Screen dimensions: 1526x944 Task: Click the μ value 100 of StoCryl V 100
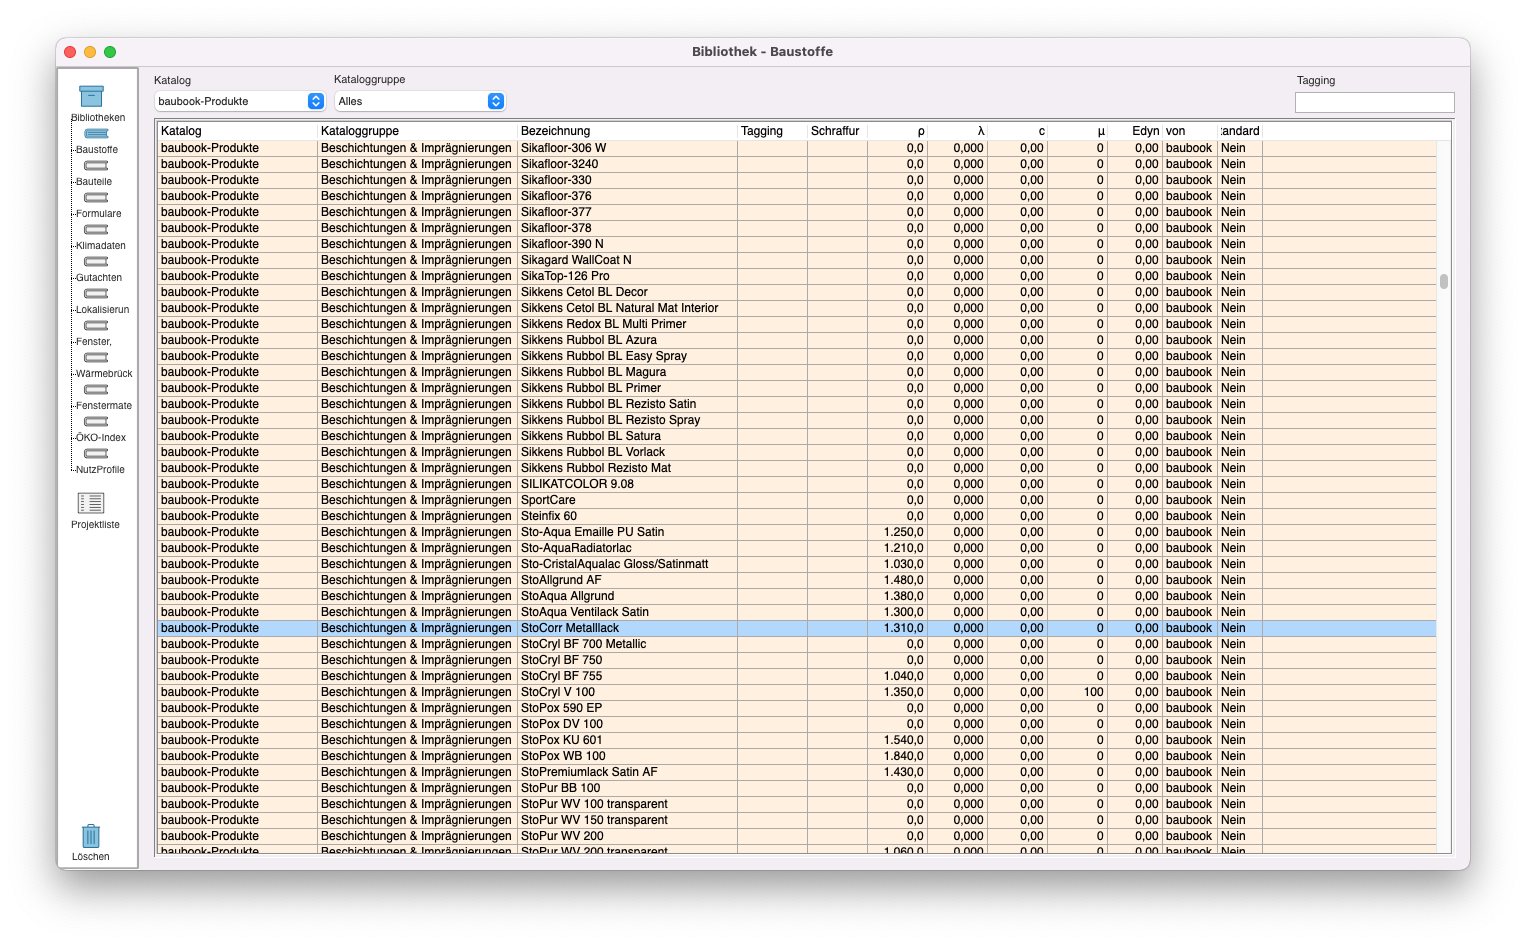coord(1093,692)
